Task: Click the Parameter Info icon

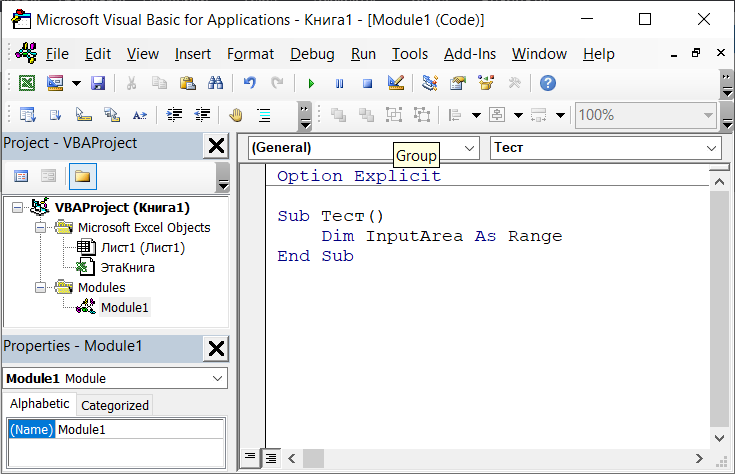Action: pos(112,115)
